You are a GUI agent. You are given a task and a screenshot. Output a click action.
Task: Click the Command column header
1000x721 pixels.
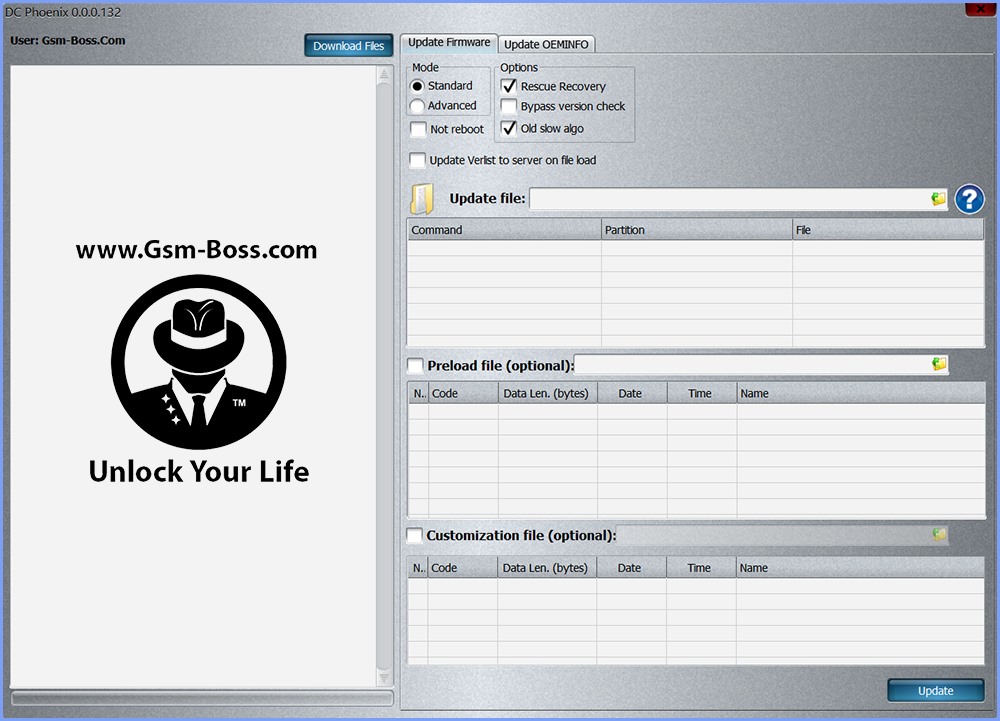(504, 230)
